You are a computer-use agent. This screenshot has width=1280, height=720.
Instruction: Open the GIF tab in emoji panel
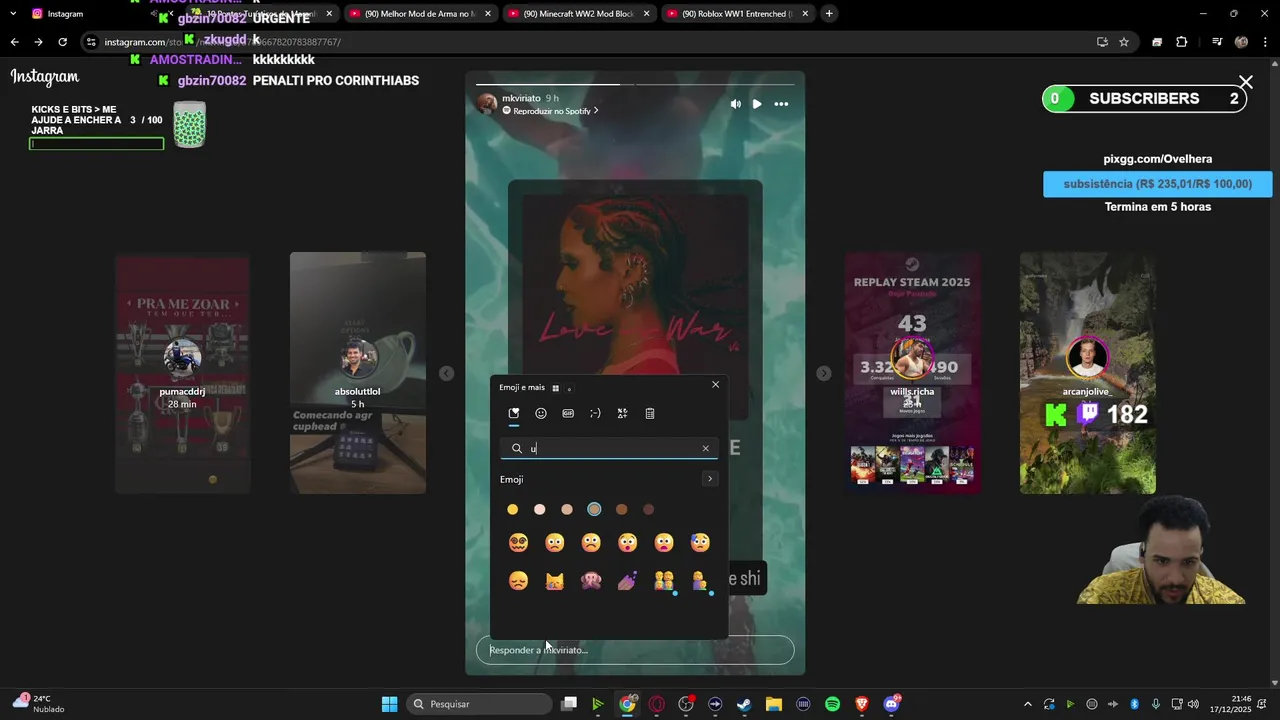pos(568,413)
